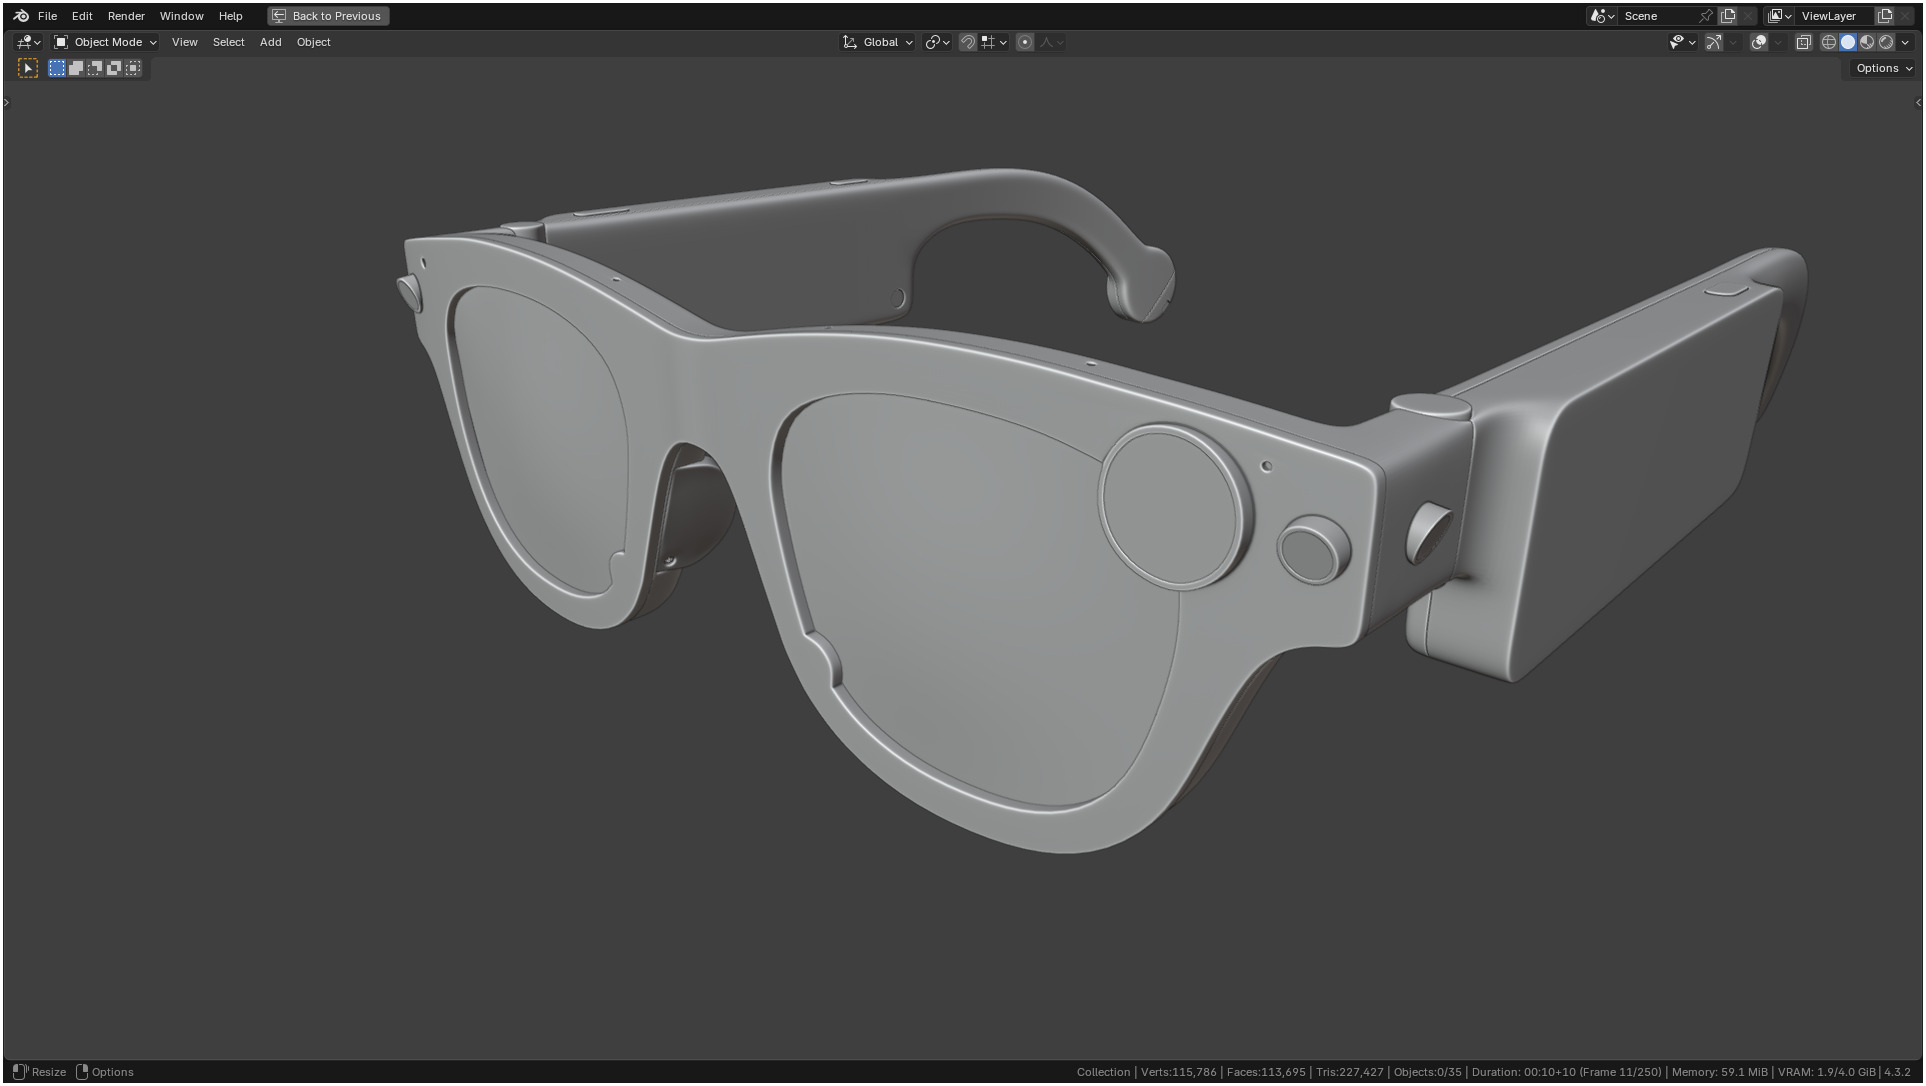
Task: Open the view layer browse icon
Action: pyautogui.click(x=1779, y=16)
